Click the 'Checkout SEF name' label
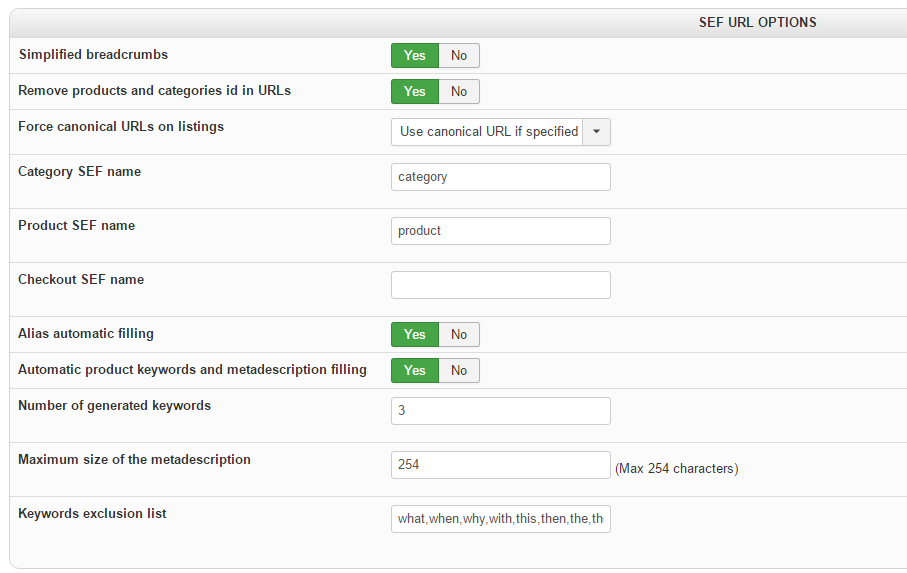907x573 pixels. click(81, 280)
